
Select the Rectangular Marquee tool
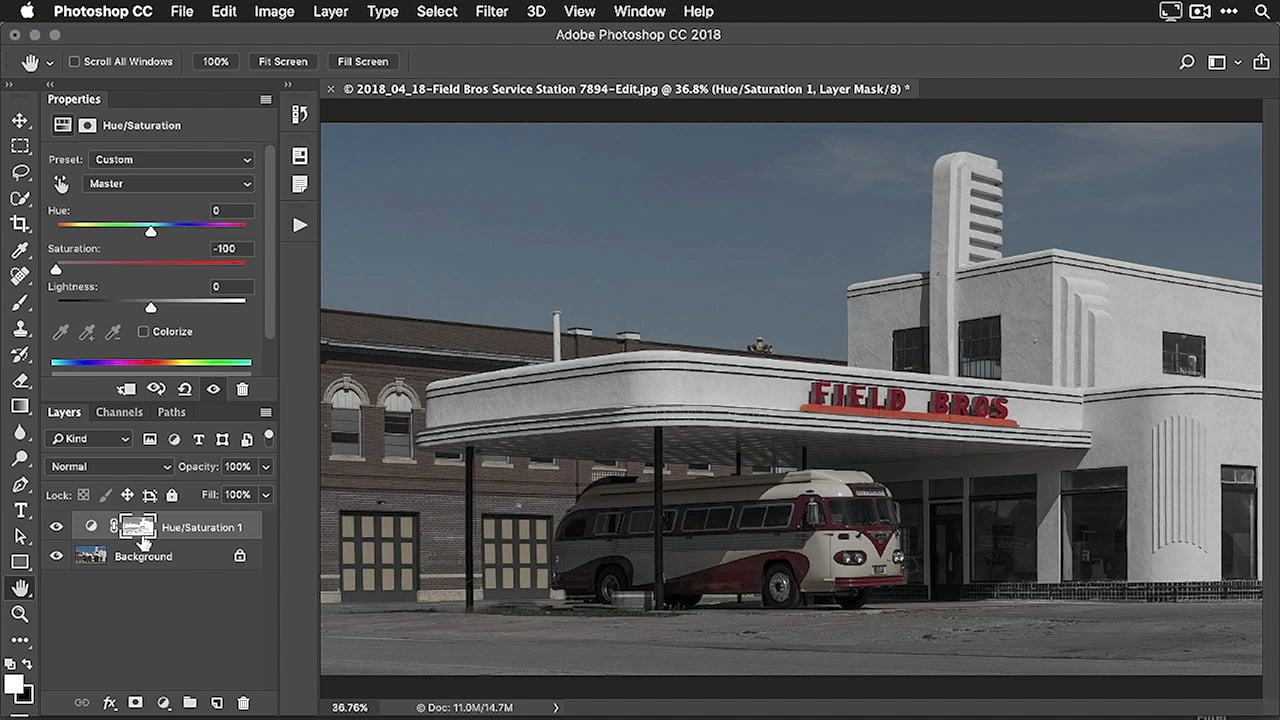(20, 146)
